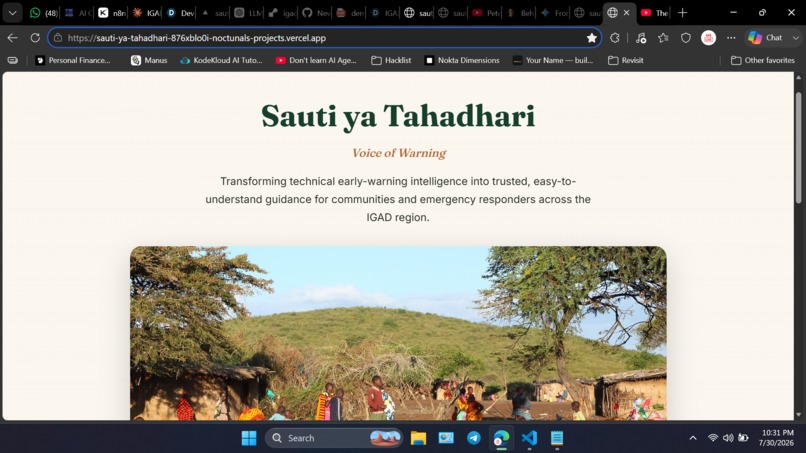This screenshot has width=806, height=453.
Task: Open File Explorer from the taskbar
Action: (418, 438)
